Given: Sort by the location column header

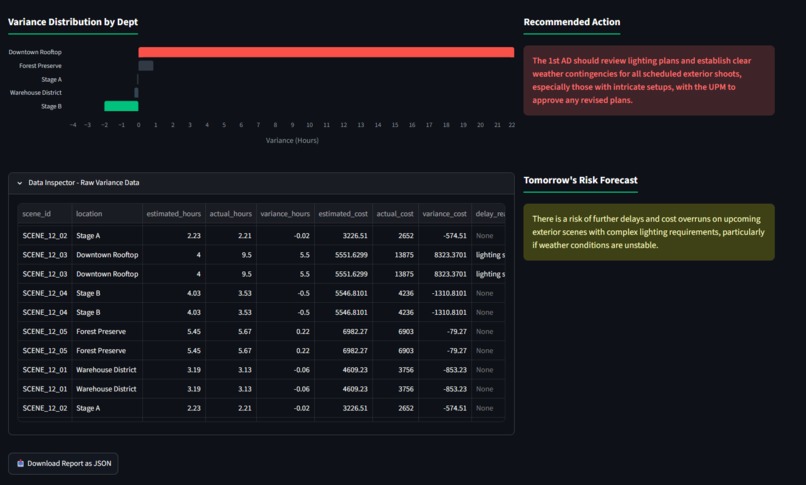Looking at the screenshot, I should tap(107, 214).
